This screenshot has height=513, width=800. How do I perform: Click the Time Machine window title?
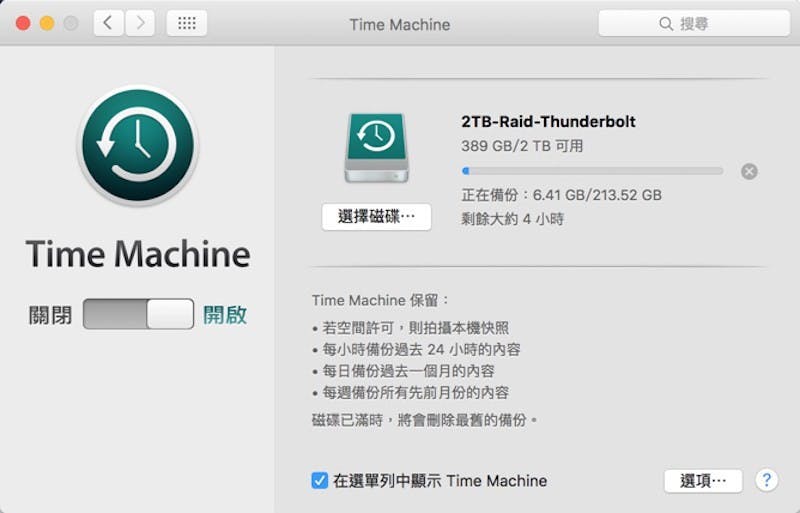tap(400, 25)
